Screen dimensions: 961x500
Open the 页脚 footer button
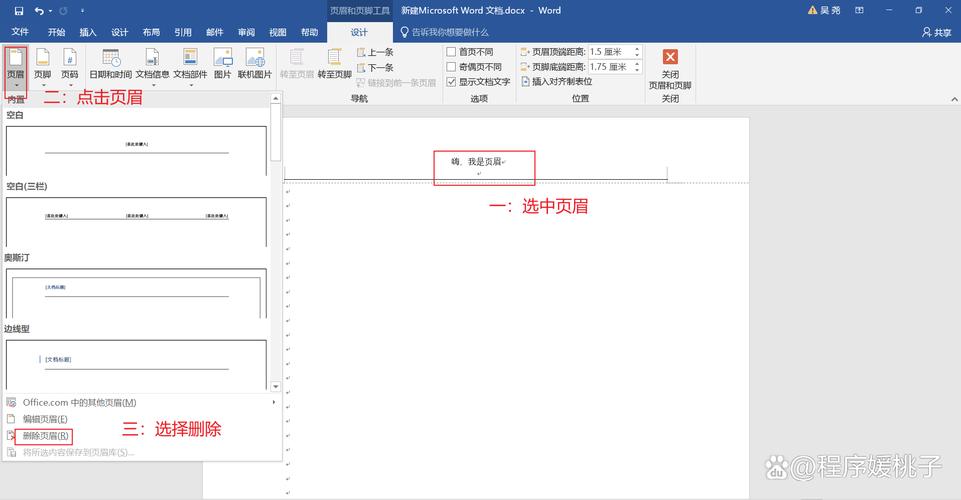43,67
